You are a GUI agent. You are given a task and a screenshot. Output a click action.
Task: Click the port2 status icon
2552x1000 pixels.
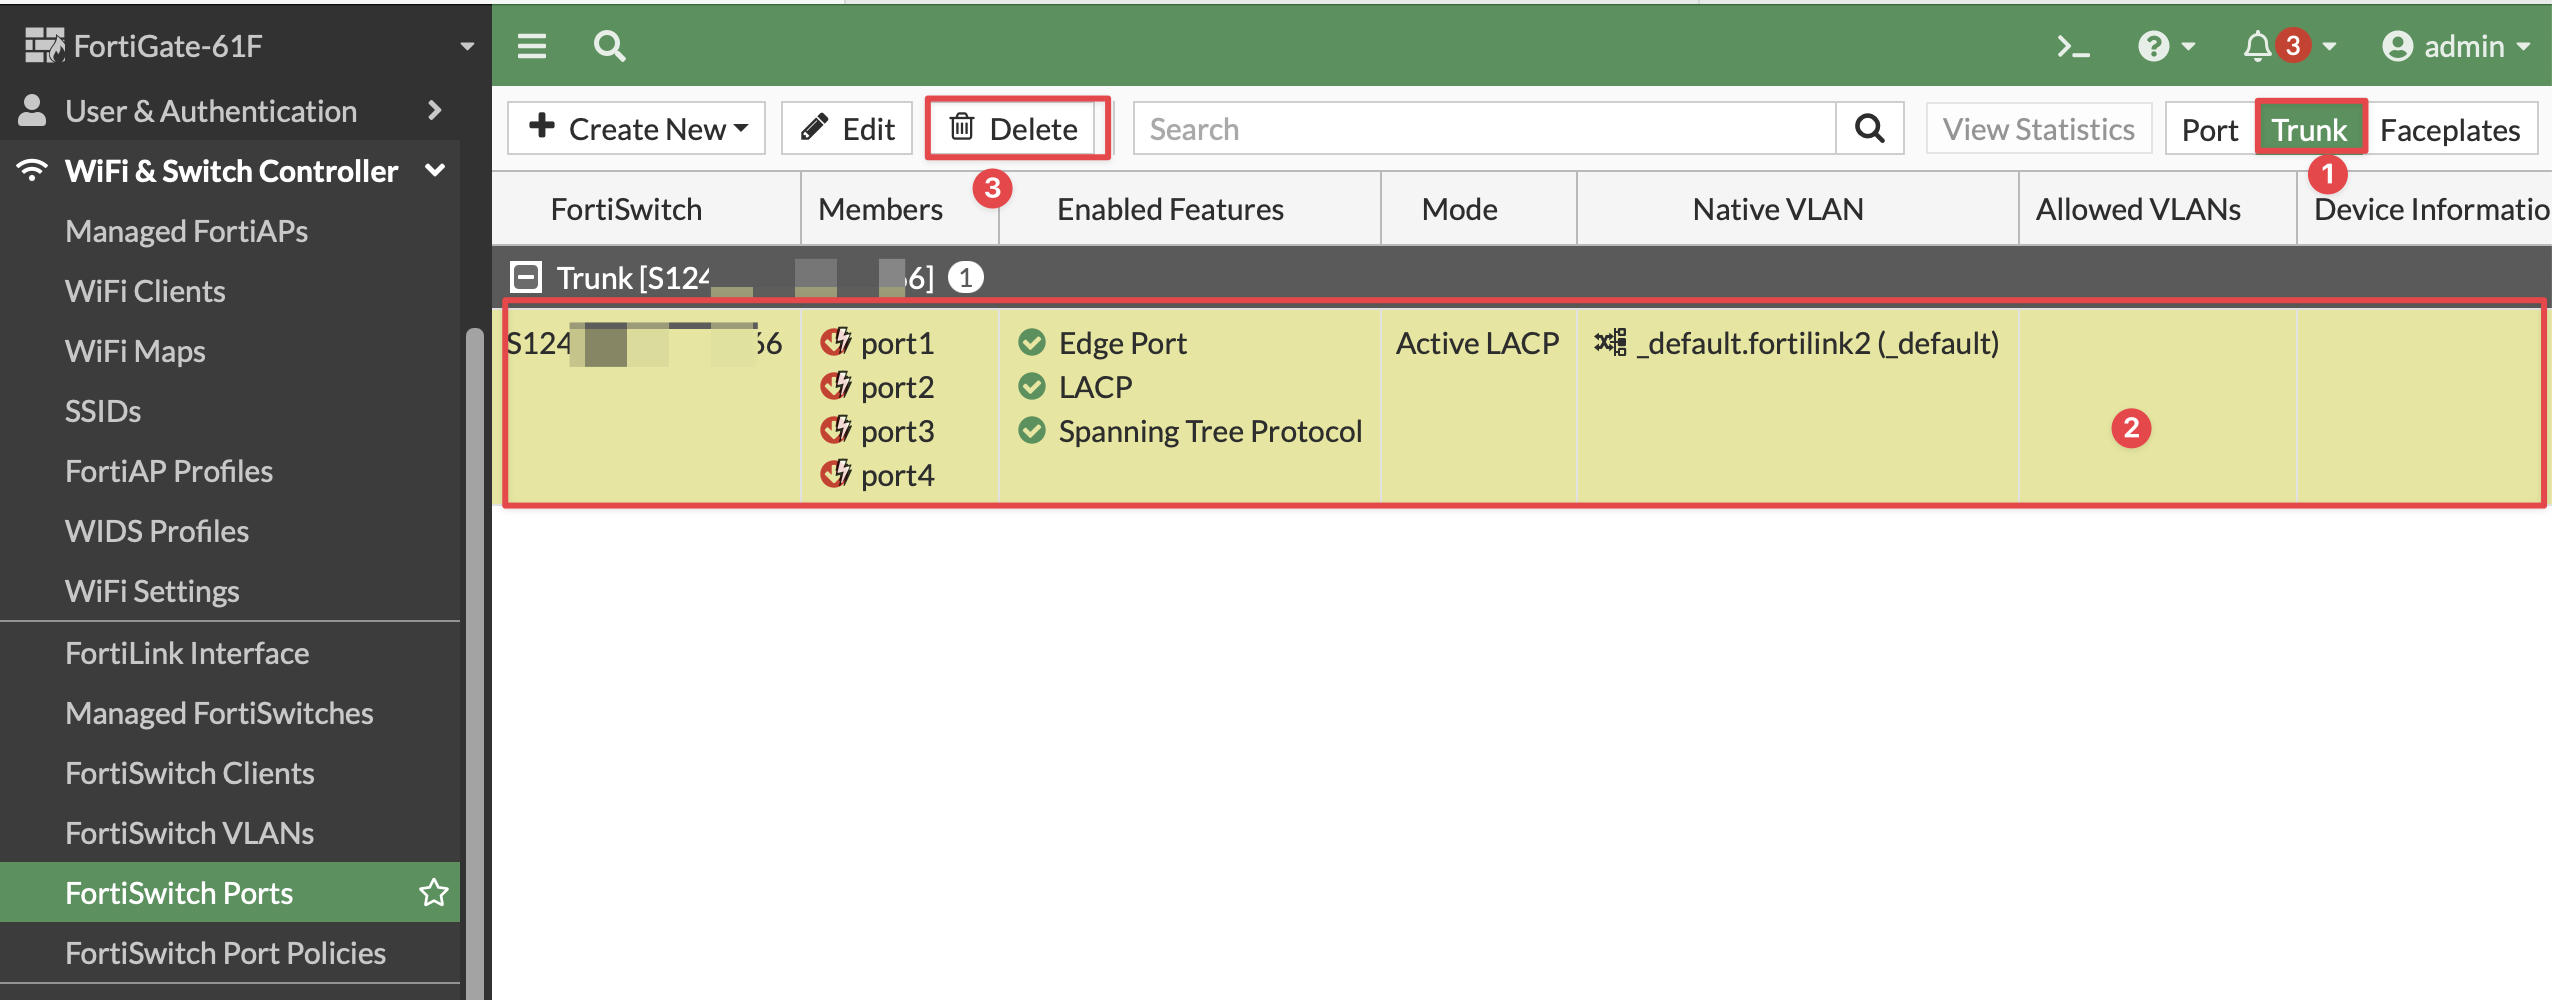click(x=835, y=386)
